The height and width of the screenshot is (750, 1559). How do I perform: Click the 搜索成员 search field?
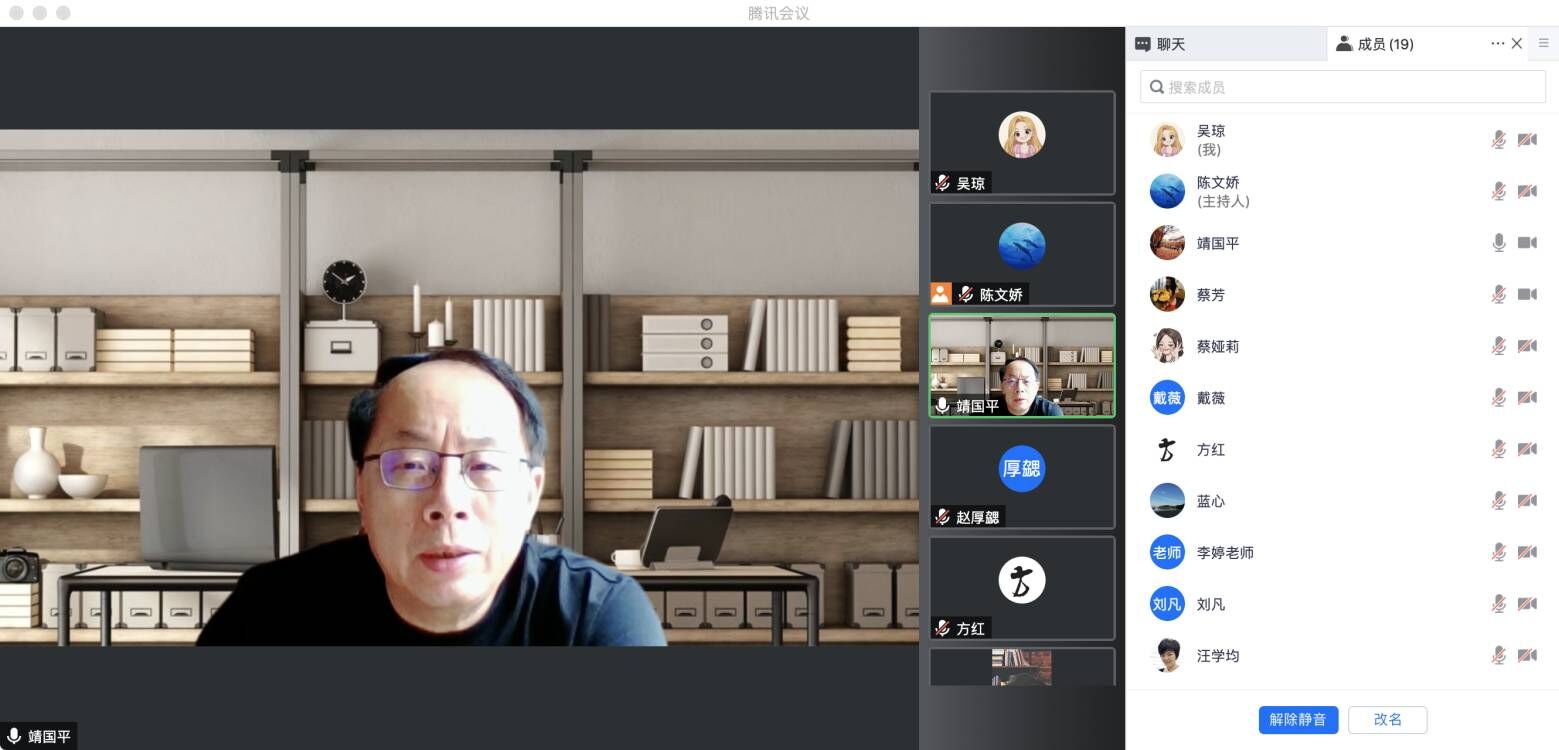pos(1342,87)
